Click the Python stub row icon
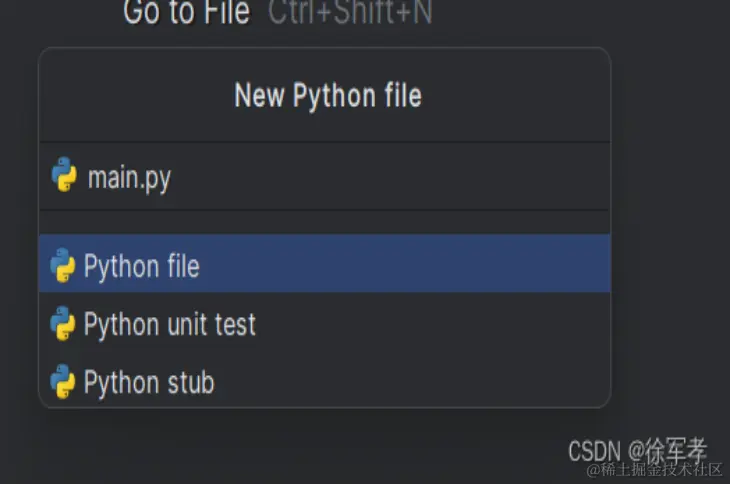Image resolution: width=730 pixels, height=485 pixels. pyautogui.click(x=62, y=381)
